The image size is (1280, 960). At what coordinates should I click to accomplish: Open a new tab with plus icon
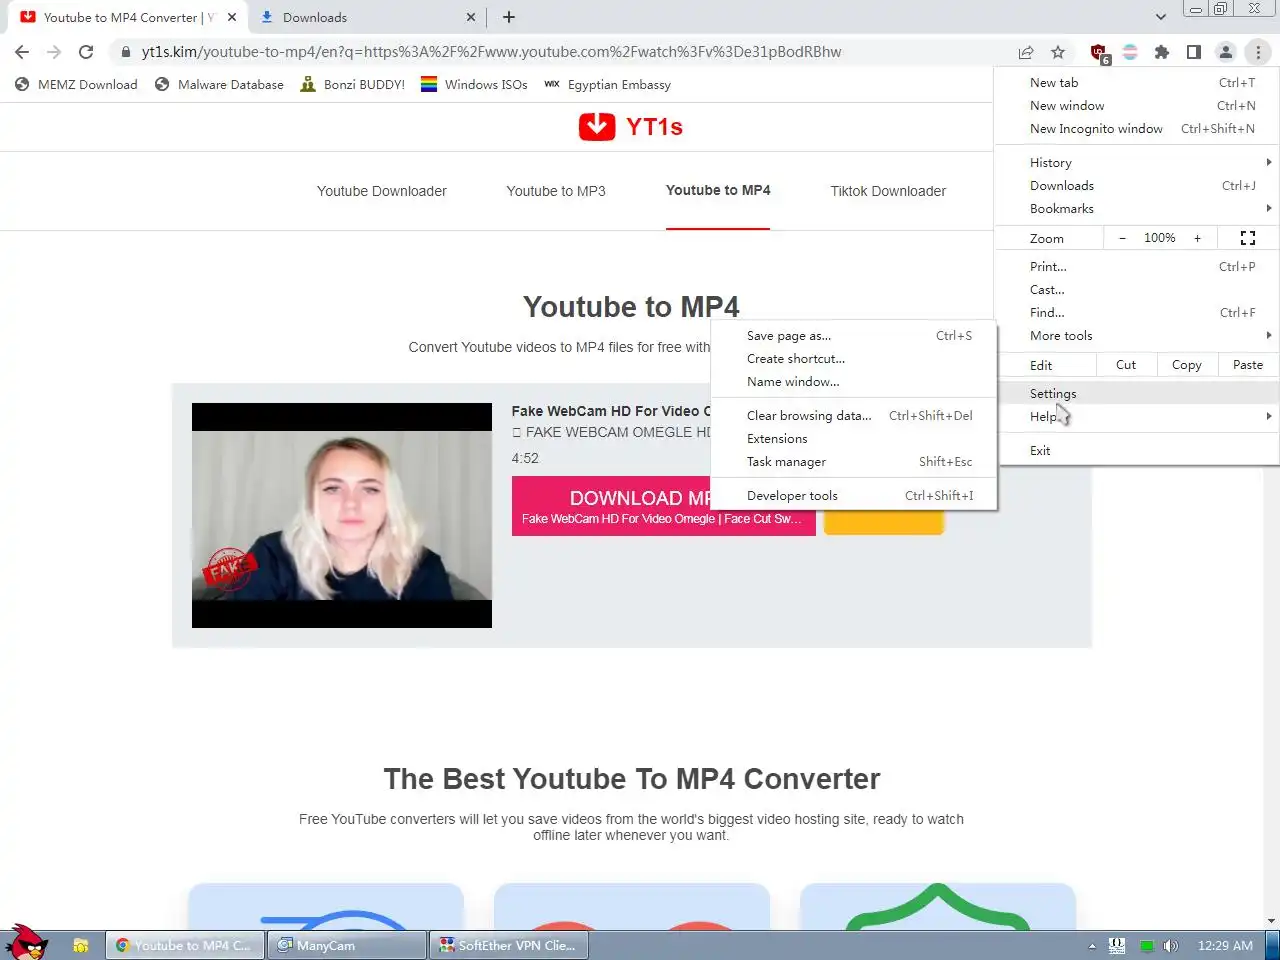coord(509,17)
